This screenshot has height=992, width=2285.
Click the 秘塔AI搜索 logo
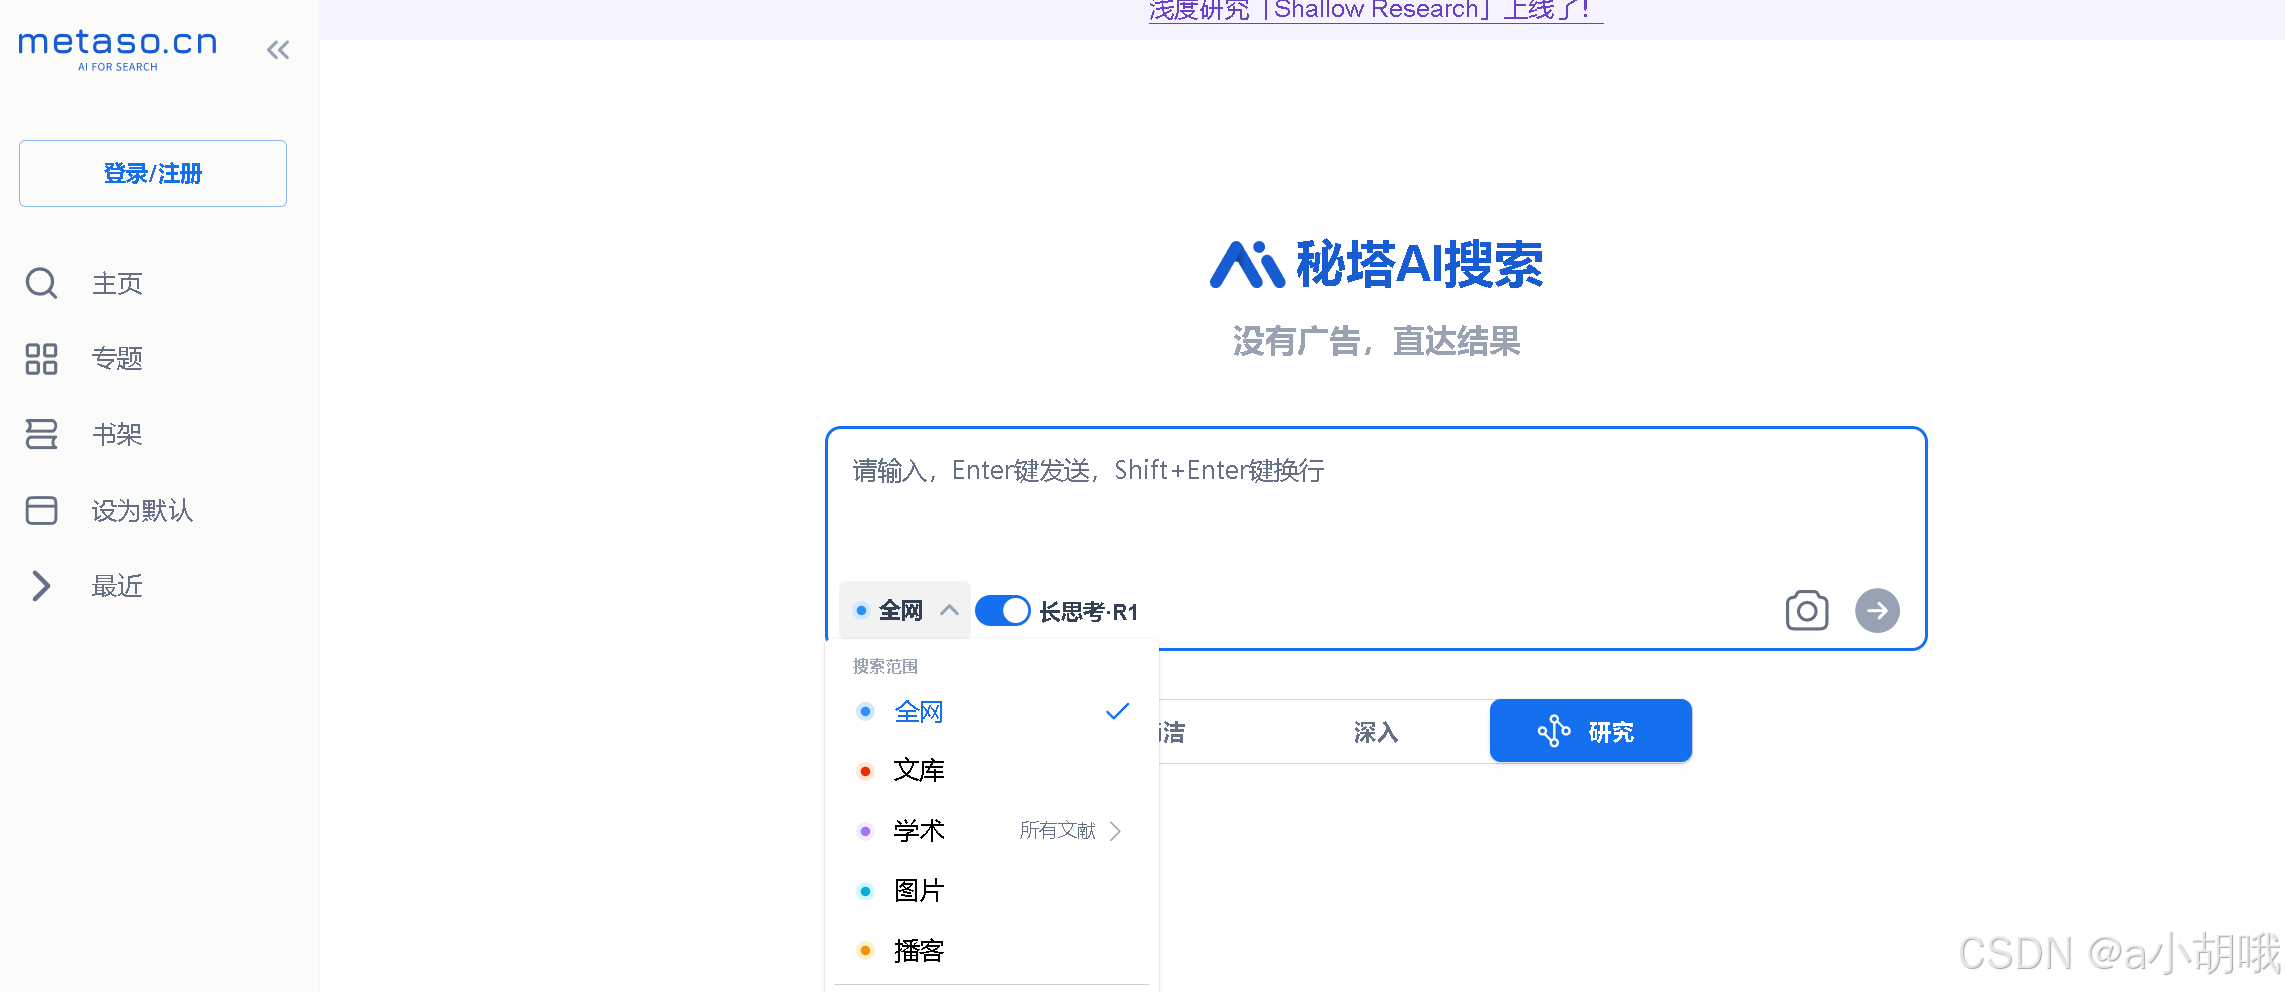pyautogui.click(x=1376, y=264)
